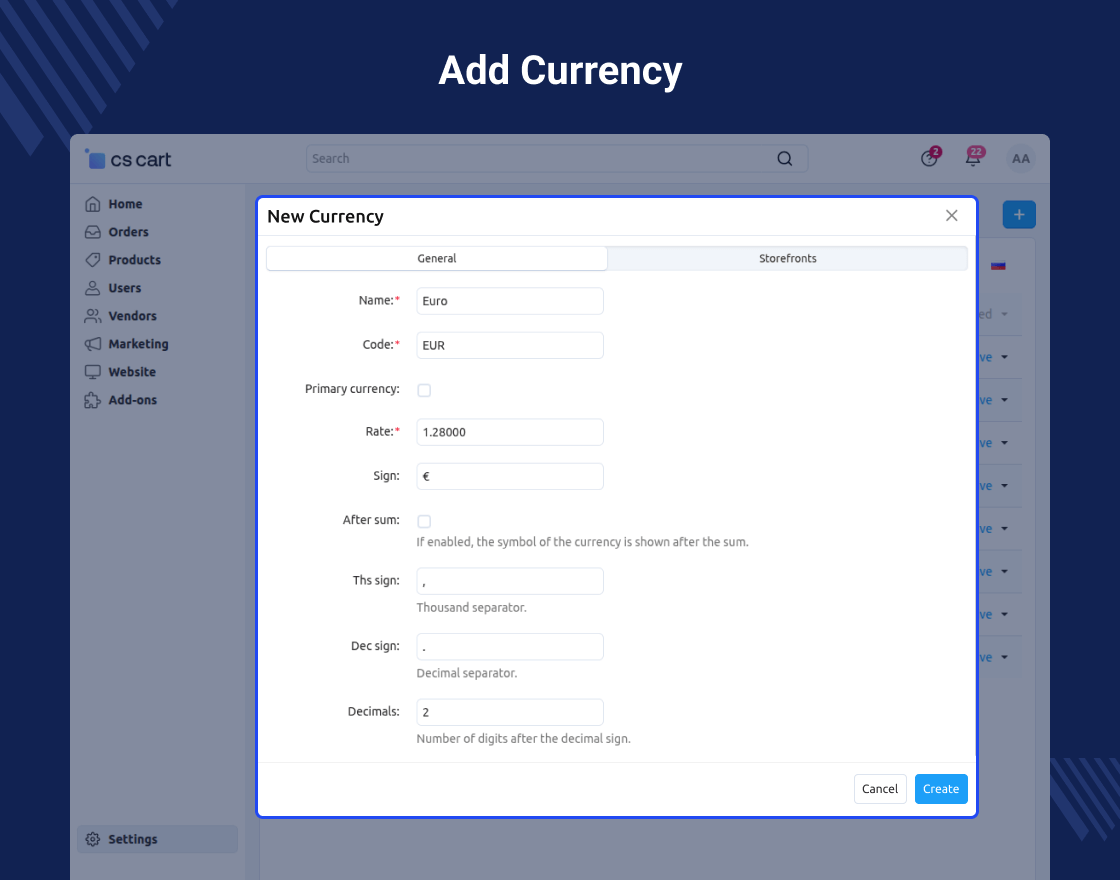Toggle the After sum checkbox
This screenshot has height=880, width=1120.
pyautogui.click(x=424, y=521)
